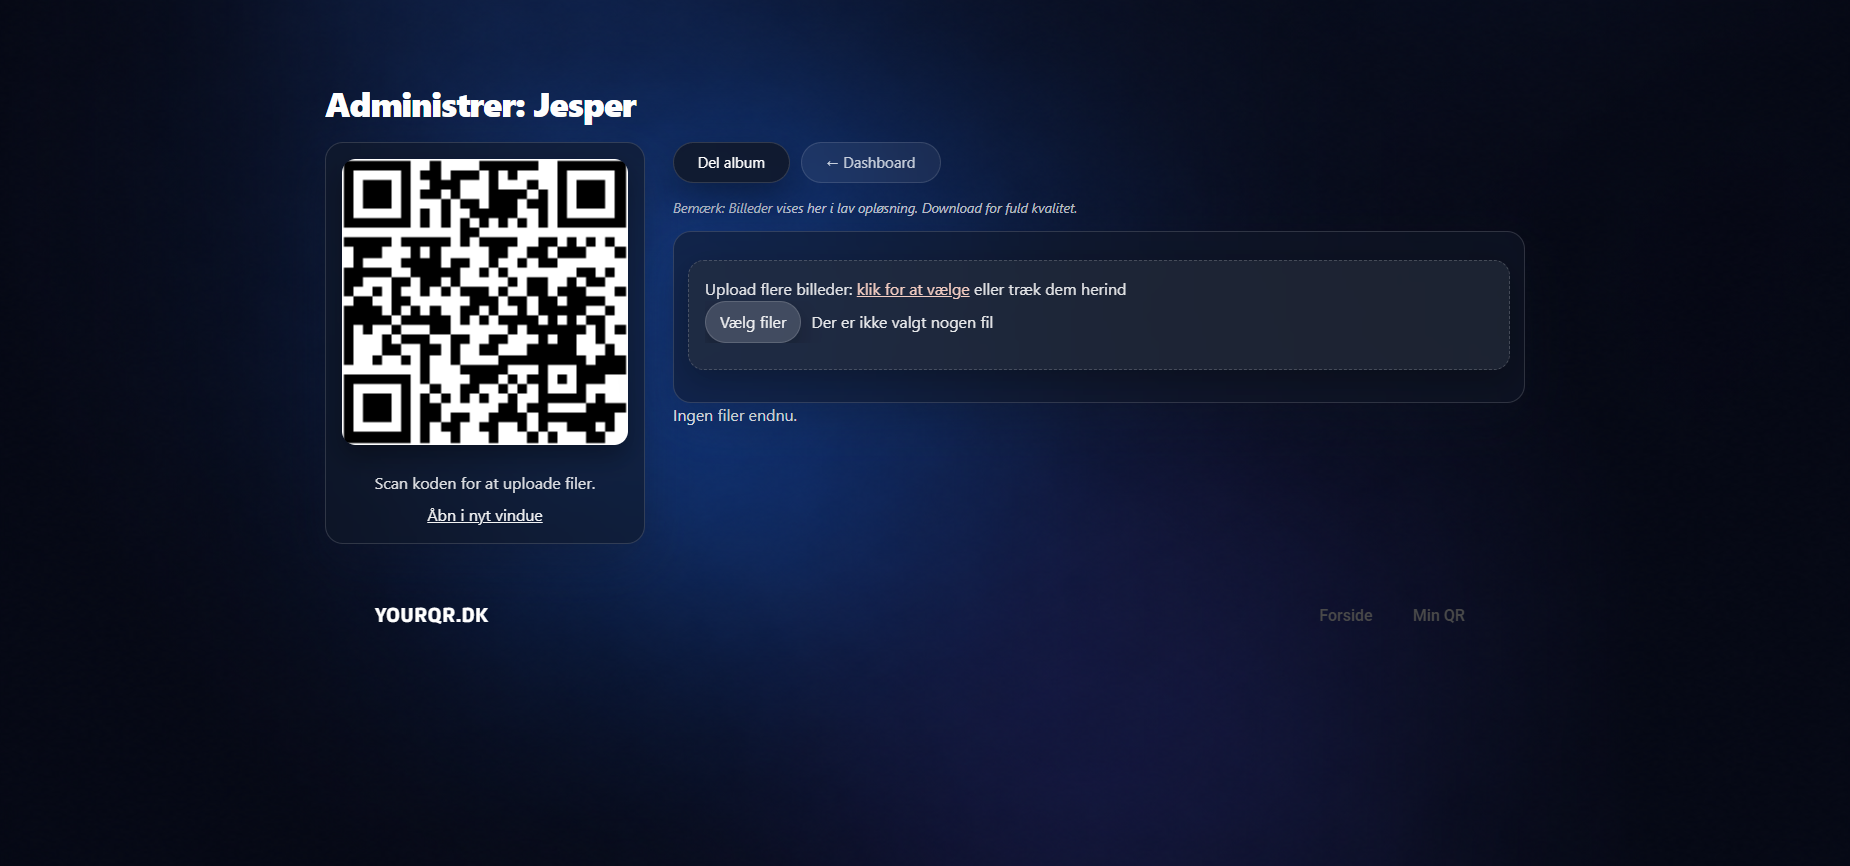The width and height of the screenshot is (1850, 866).
Task: Click the Del album button
Action: click(731, 163)
